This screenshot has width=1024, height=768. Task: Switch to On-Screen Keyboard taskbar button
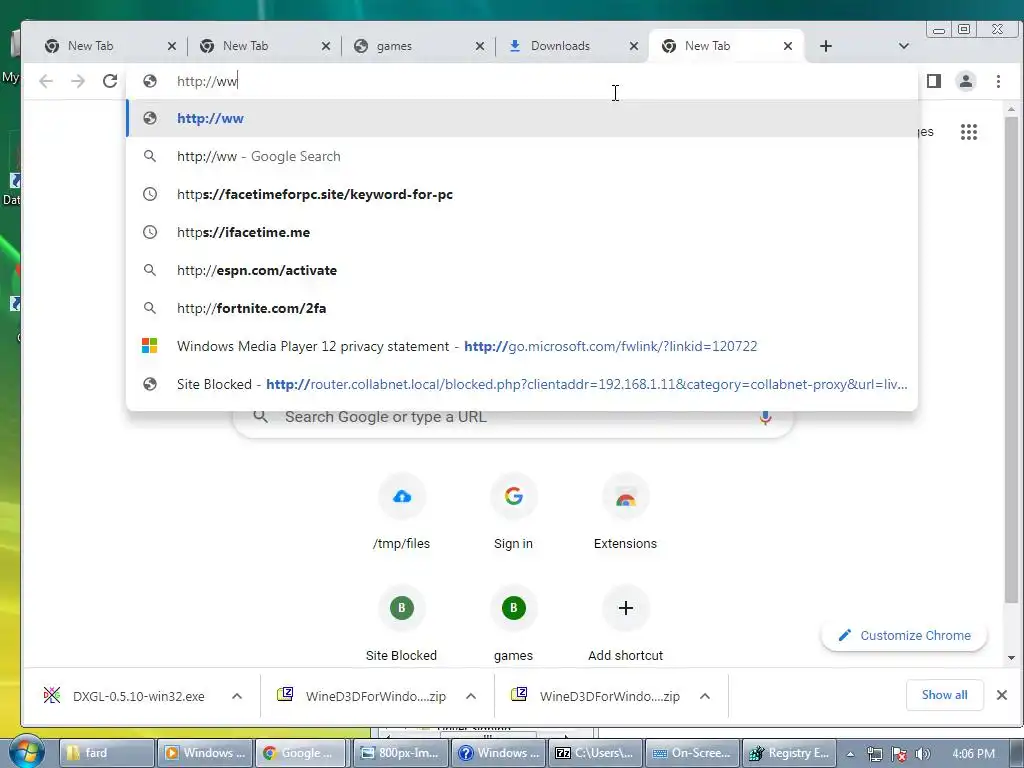click(x=692, y=753)
